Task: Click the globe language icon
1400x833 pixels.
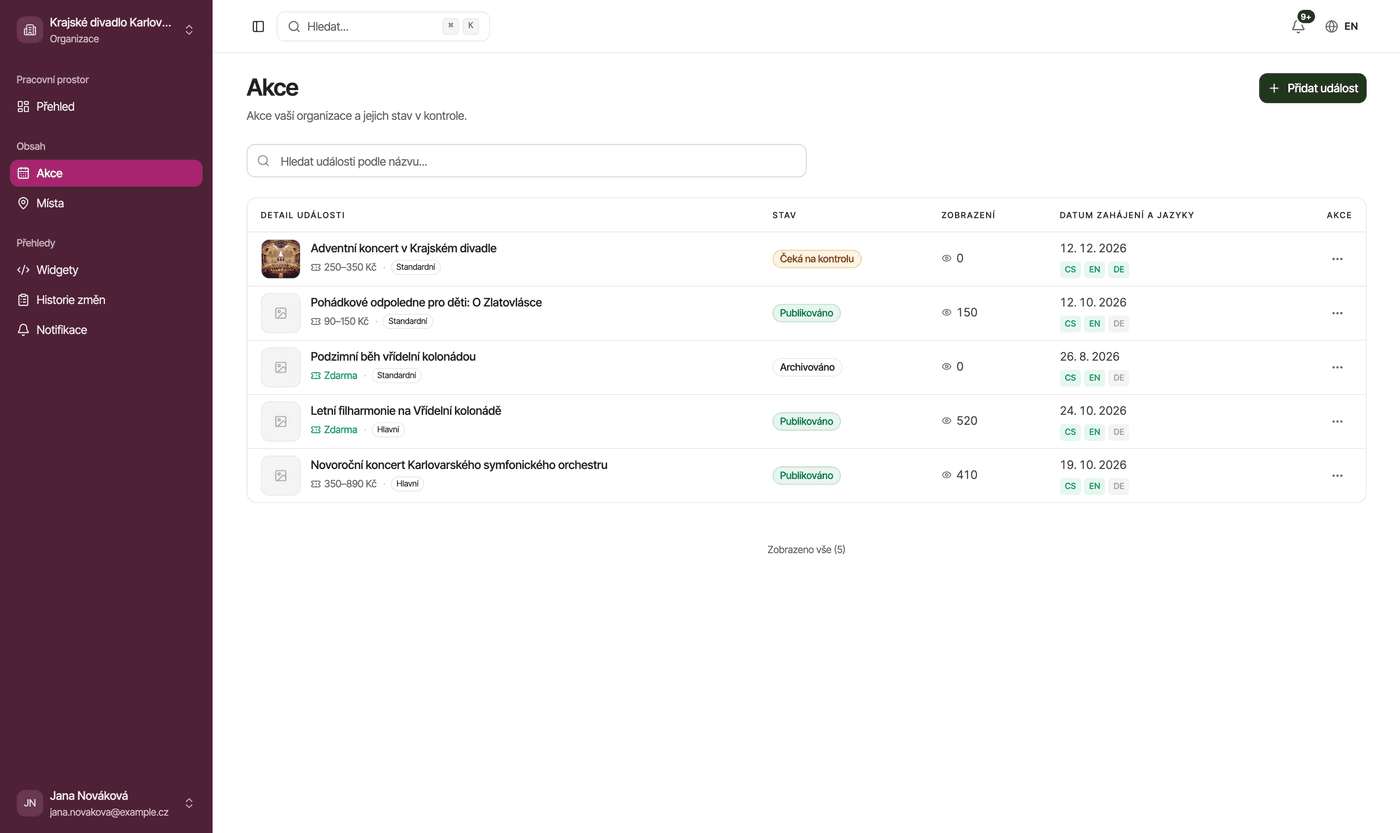Action: [1331, 27]
